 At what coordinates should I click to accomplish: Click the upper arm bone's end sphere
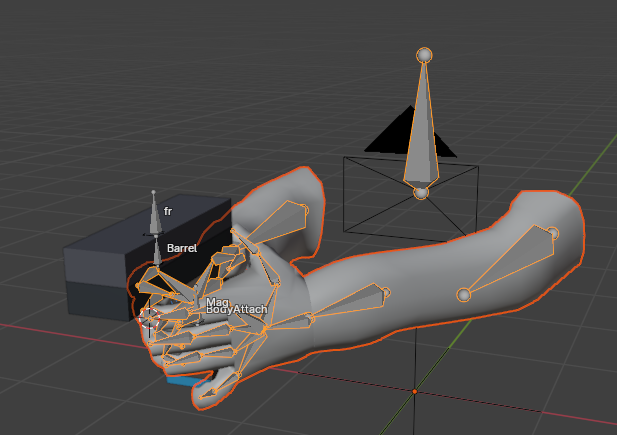[552, 233]
